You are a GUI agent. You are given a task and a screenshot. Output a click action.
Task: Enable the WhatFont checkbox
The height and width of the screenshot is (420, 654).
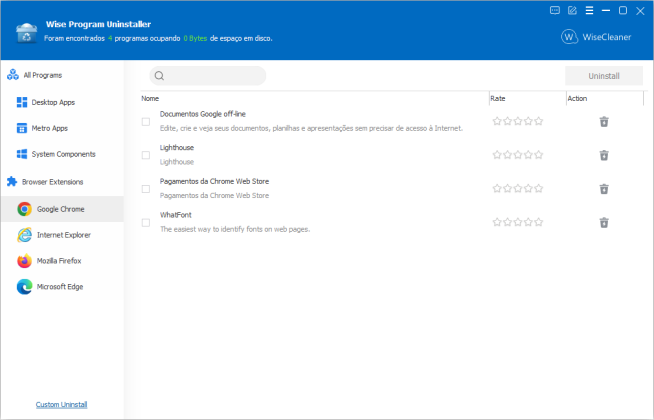[146, 223]
